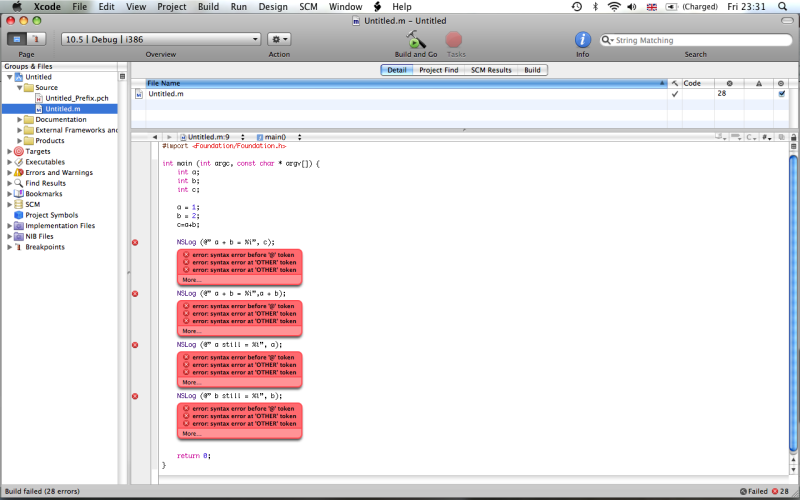This screenshot has width=800, height=500.
Task: Click More... in first error bubble
Action: coord(191,280)
